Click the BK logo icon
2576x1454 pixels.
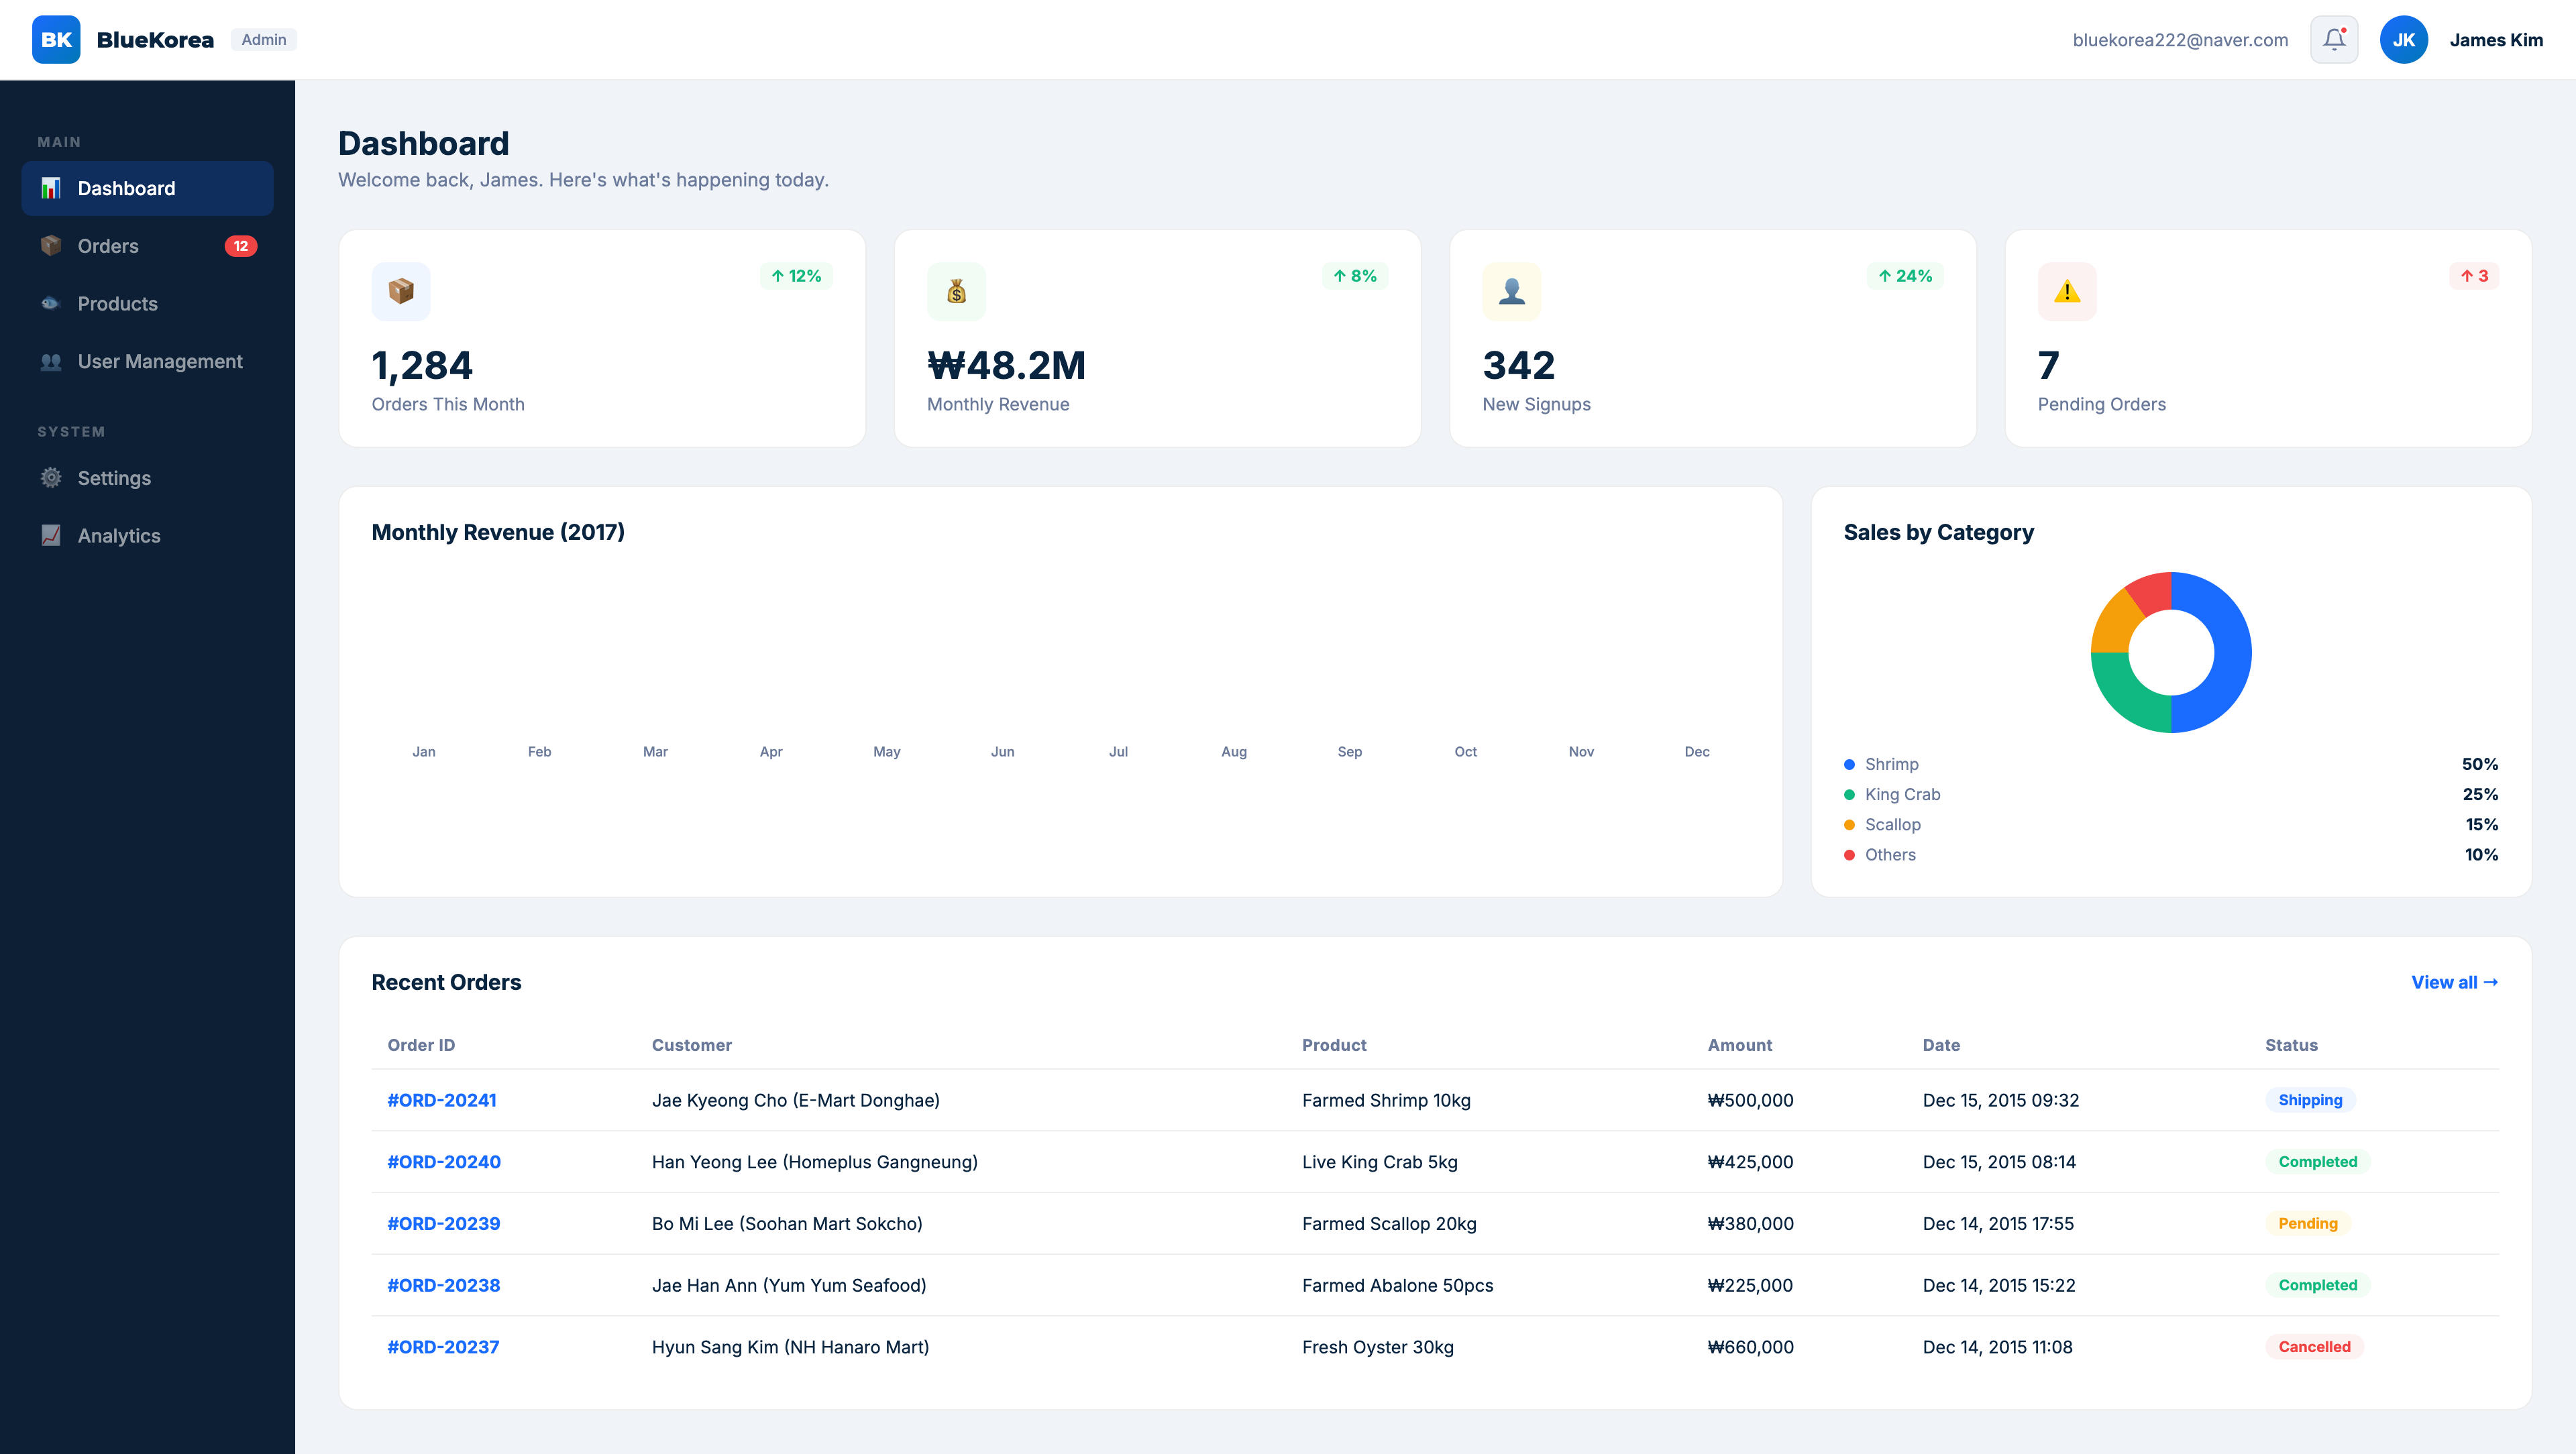(x=56, y=40)
